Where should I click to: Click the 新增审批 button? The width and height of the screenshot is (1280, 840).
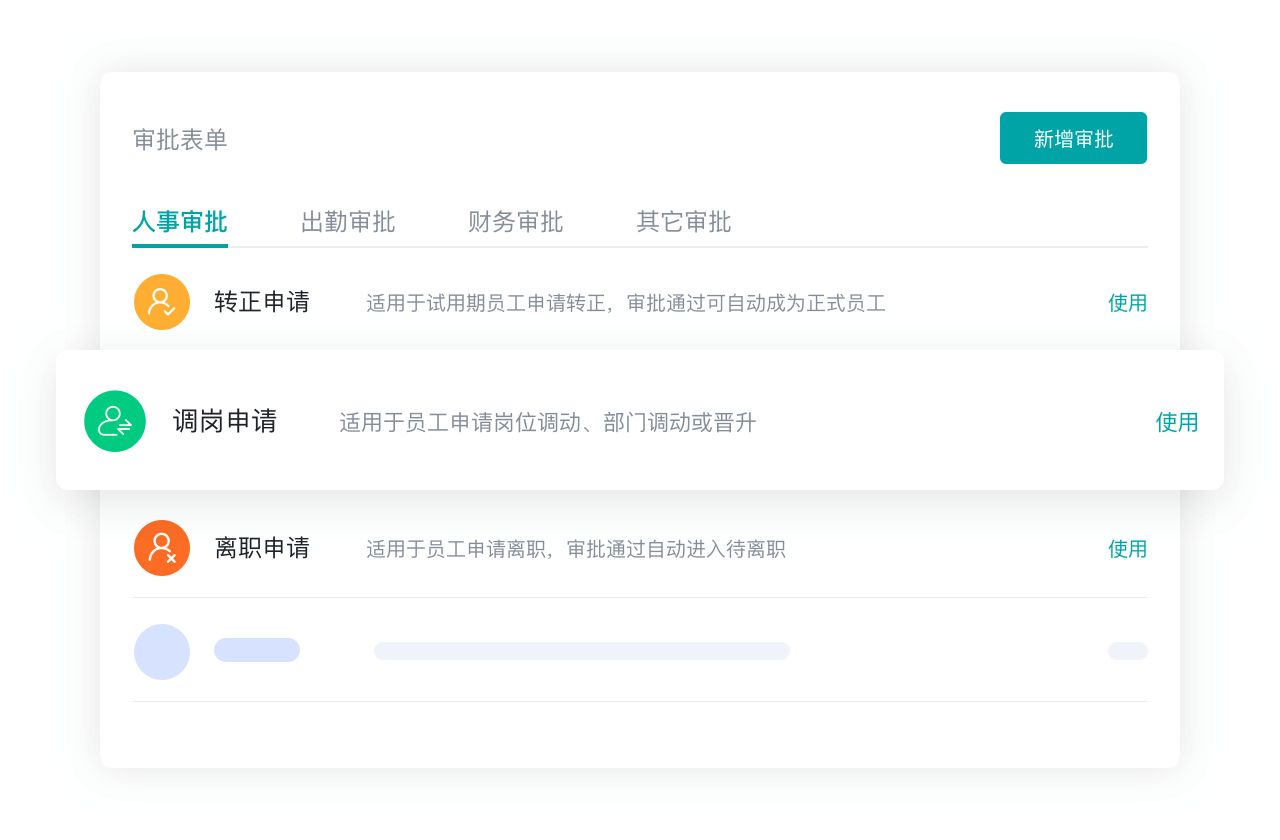point(1073,138)
